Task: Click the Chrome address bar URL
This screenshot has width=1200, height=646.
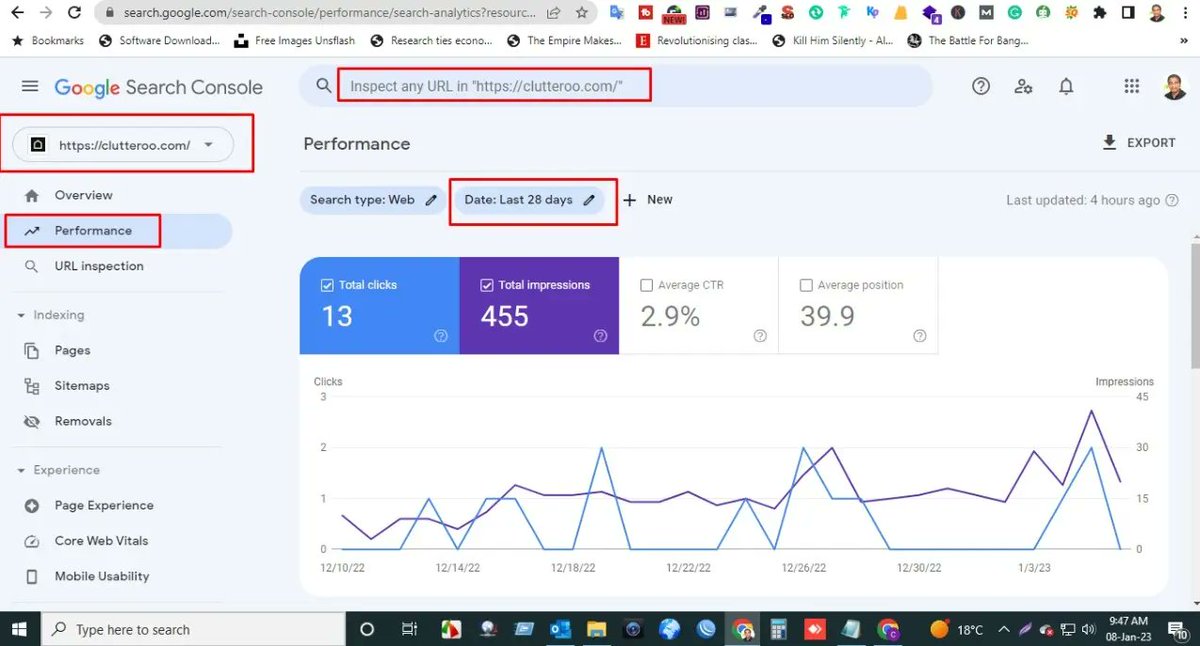Action: [329, 13]
